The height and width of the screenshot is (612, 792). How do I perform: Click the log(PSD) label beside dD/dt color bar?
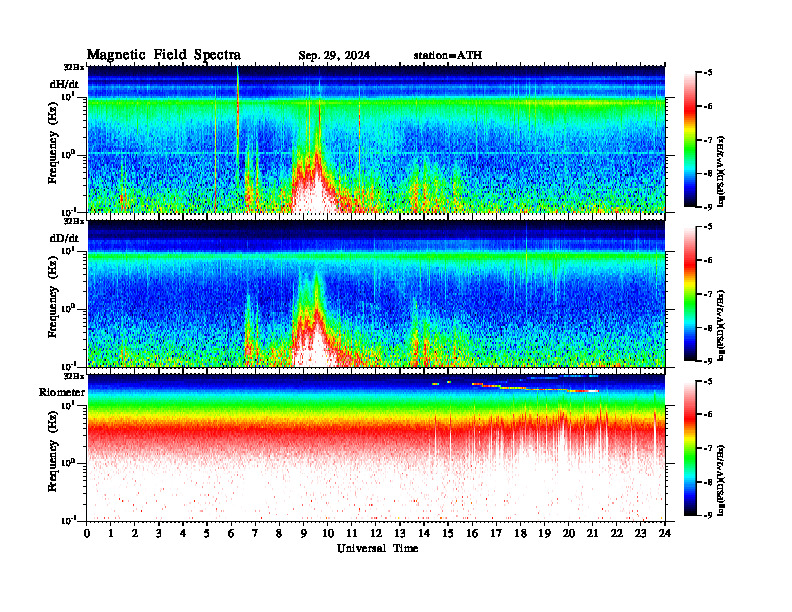[721, 326]
